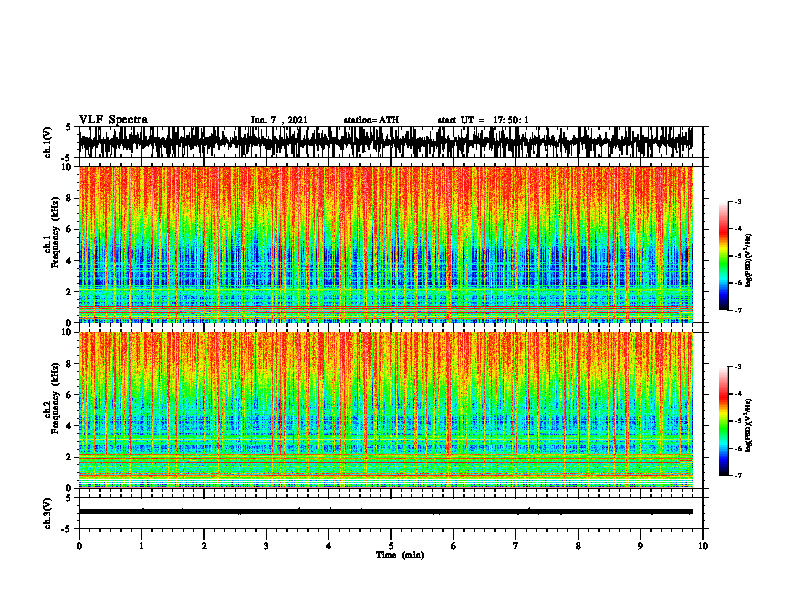This screenshot has height=612, width=792.
Task: Click the ch.2 spectrogram panel
Action: 385,410
